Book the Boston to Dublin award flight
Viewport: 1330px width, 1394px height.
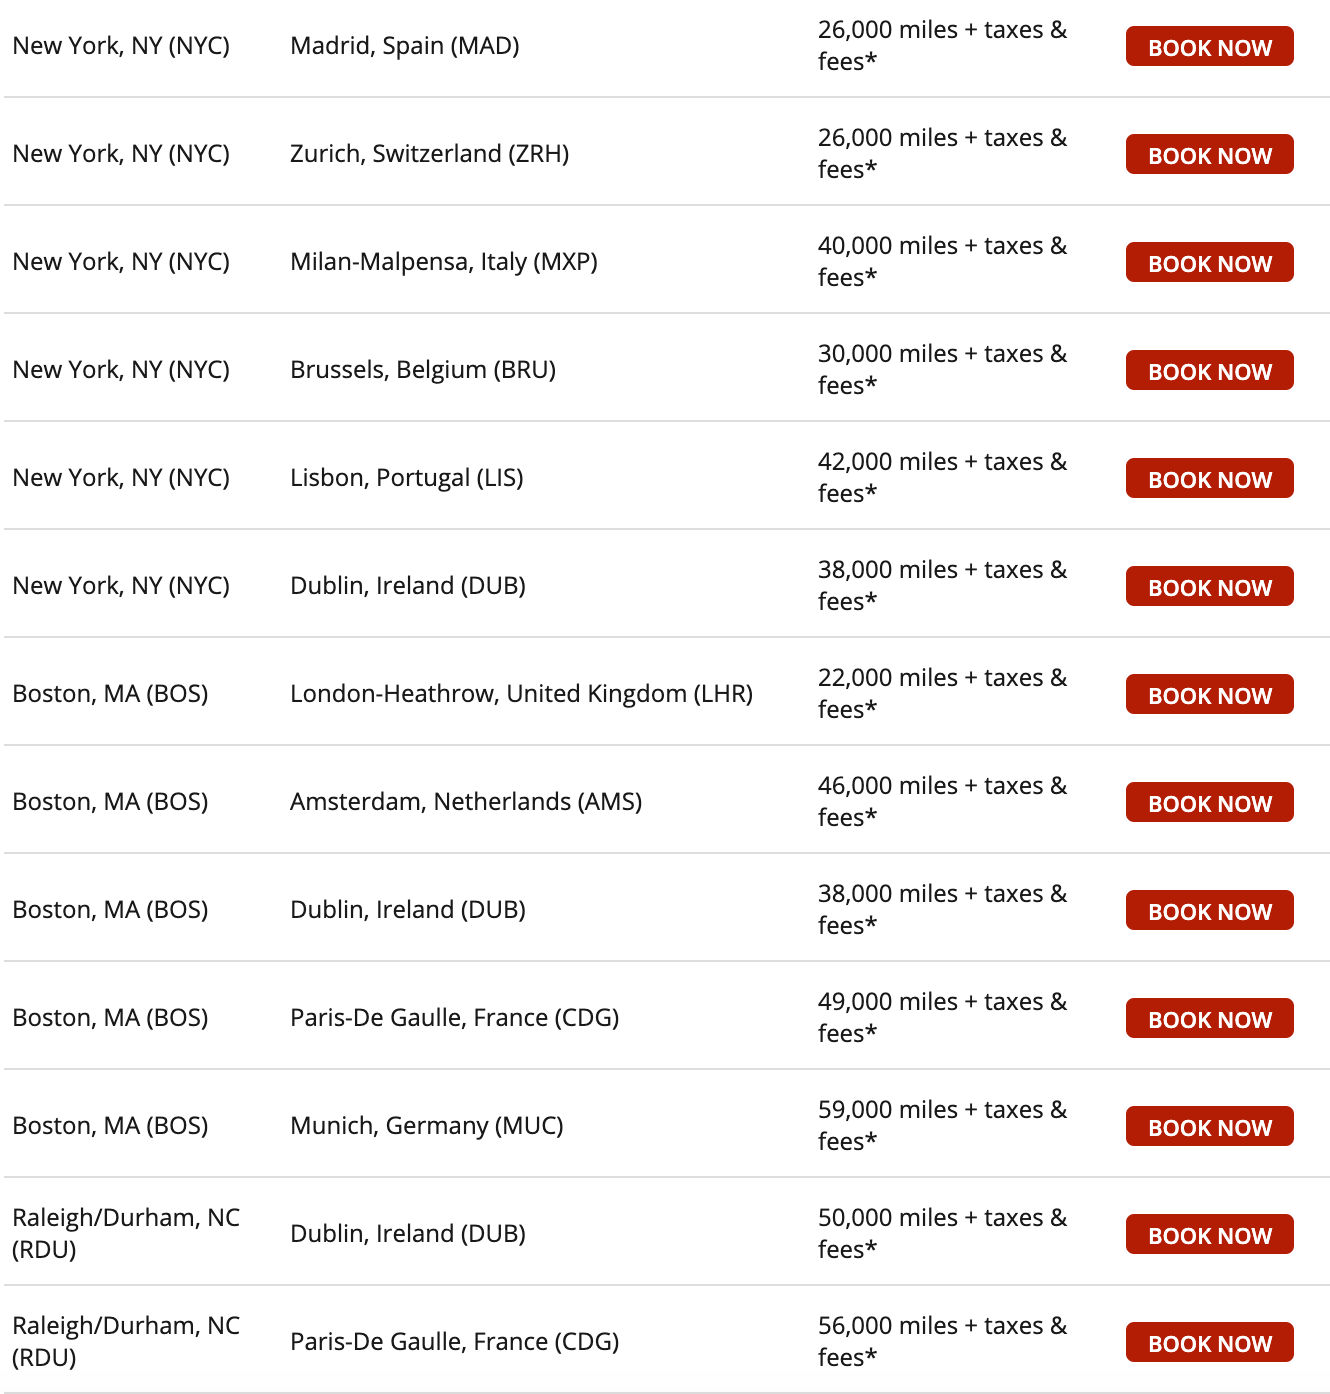1209,911
